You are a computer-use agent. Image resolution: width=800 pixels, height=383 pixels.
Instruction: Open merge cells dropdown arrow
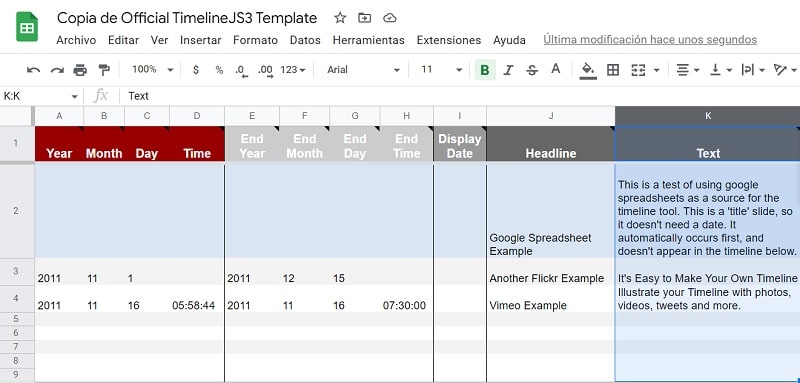point(657,70)
